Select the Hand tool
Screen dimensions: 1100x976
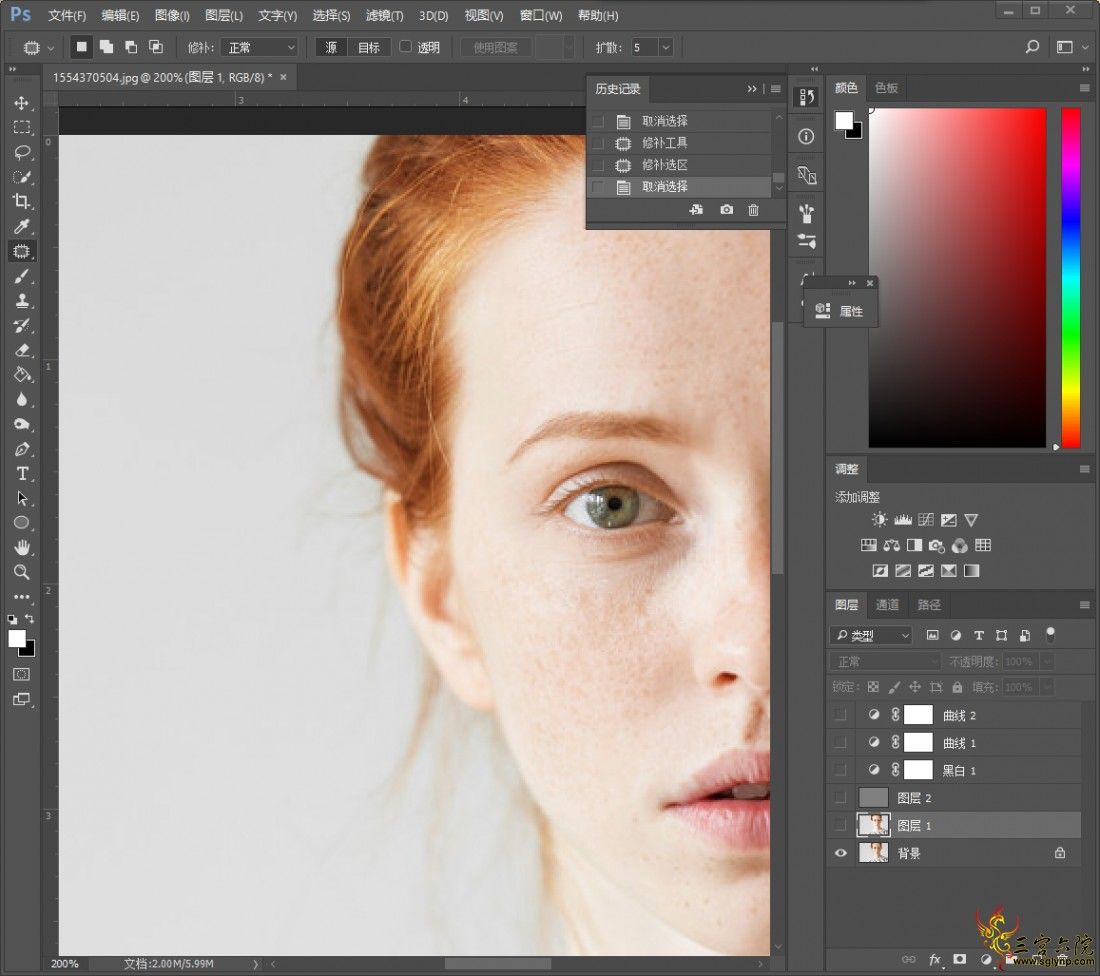[22, 547]
